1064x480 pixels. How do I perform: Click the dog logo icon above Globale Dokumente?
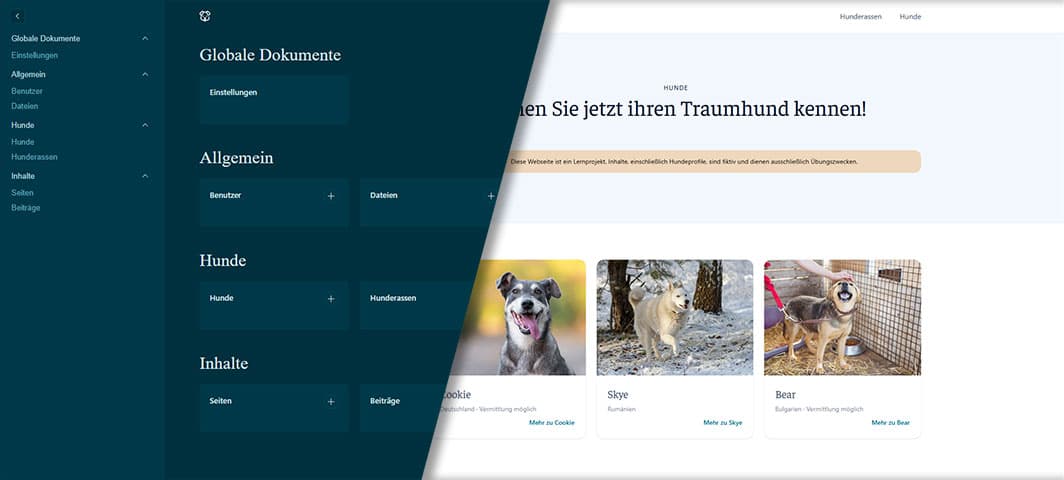coord(205,16)
